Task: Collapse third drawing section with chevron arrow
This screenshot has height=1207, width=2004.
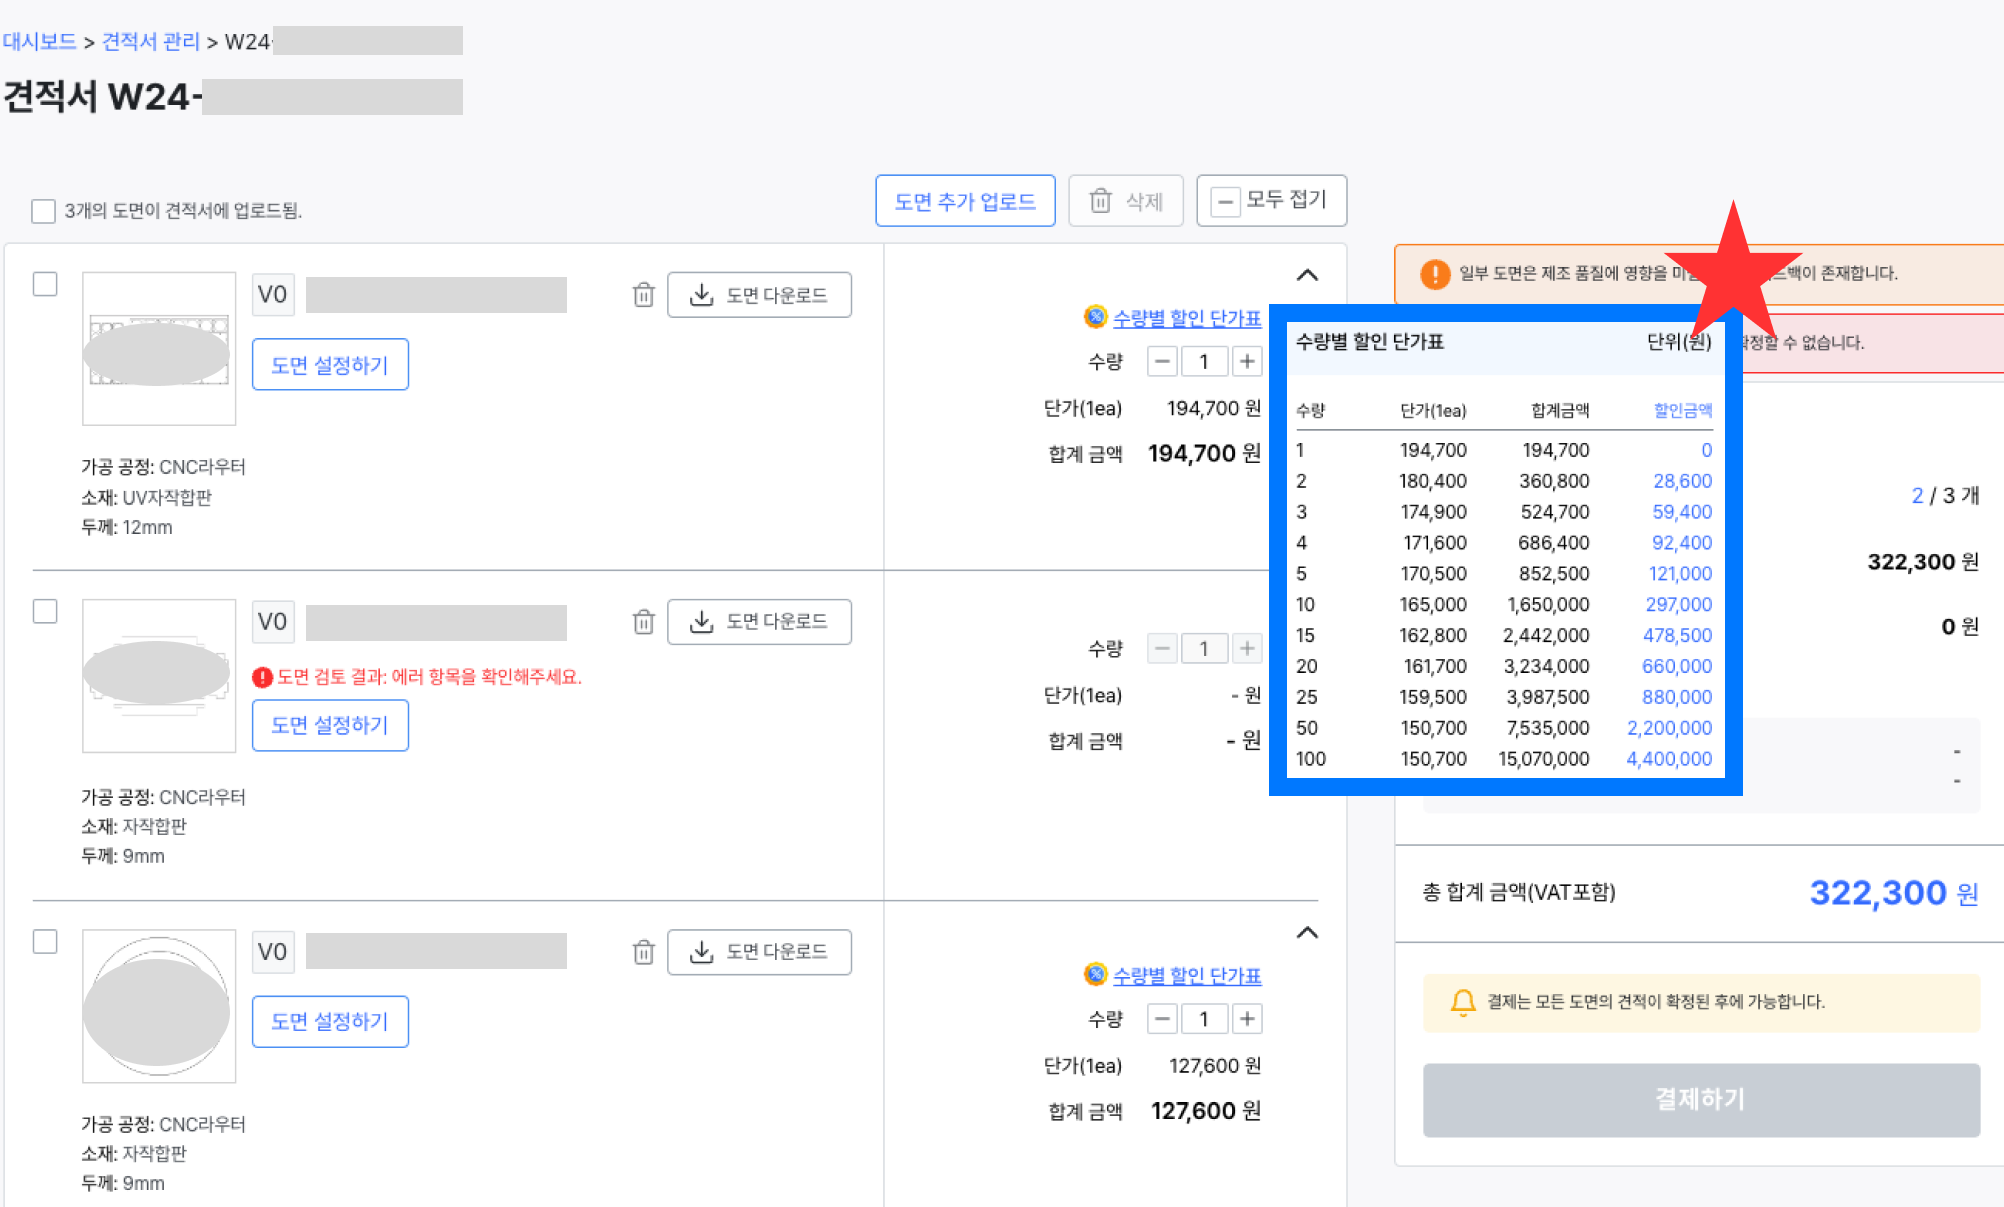Action: [x=1306, y=932]
